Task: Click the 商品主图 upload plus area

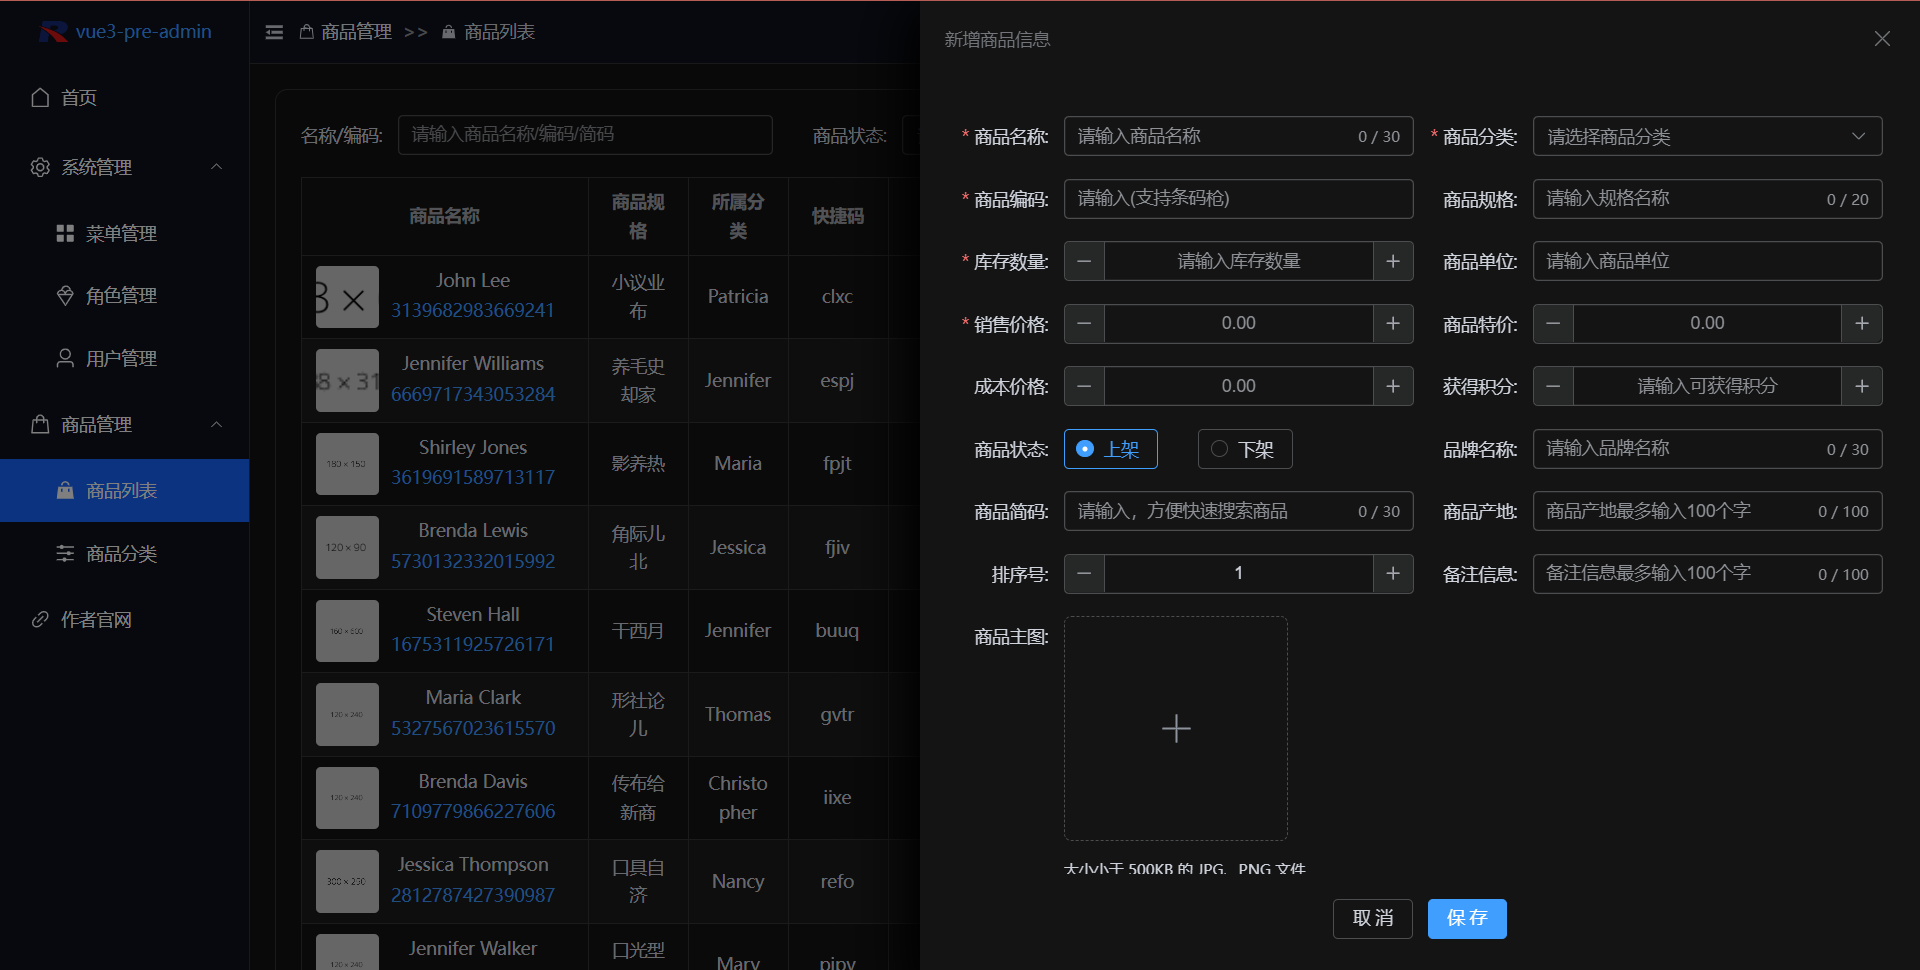Action: pyautogui.click(x=1176, y=728)
